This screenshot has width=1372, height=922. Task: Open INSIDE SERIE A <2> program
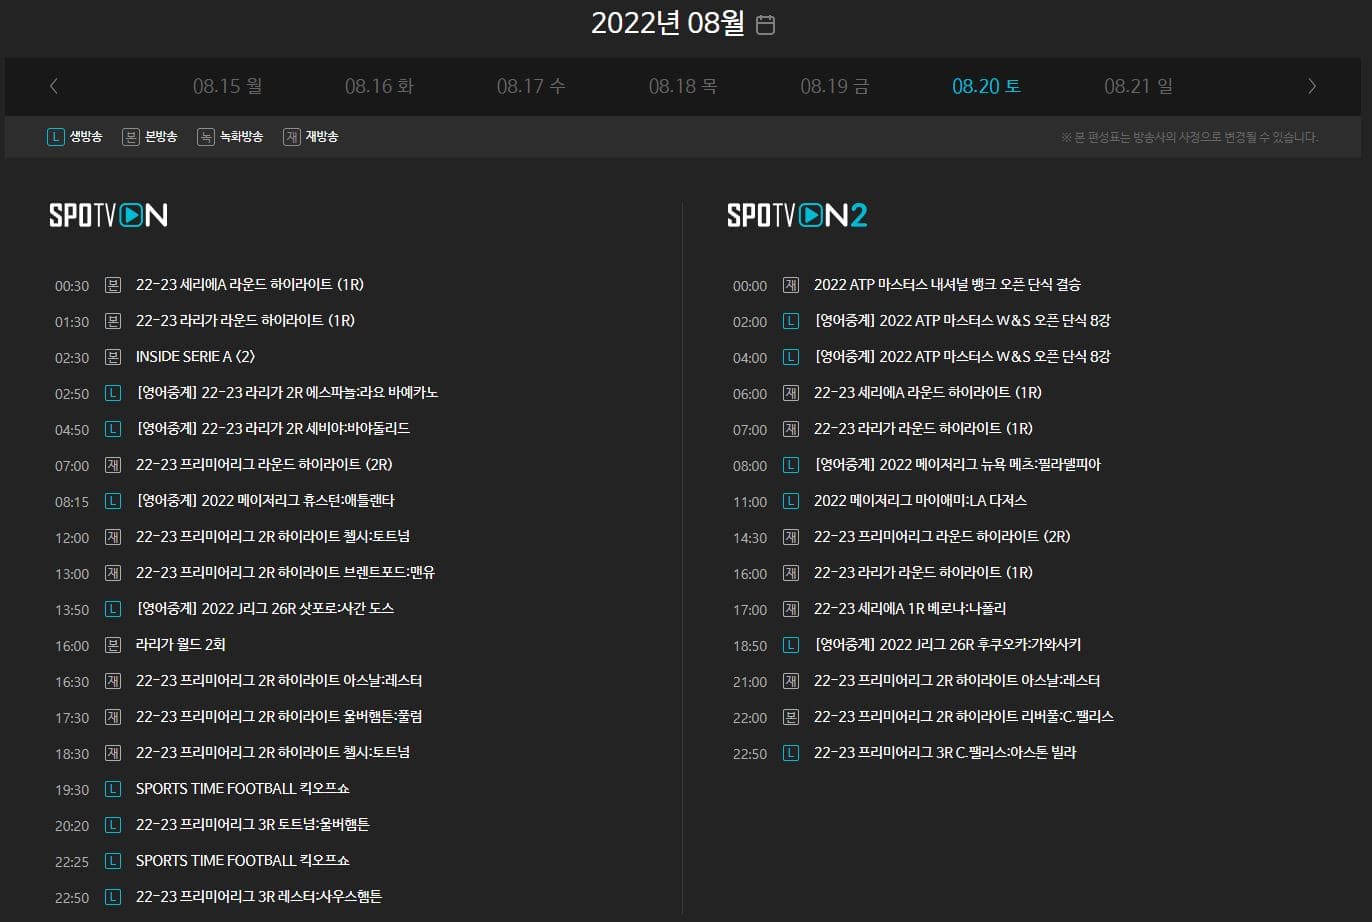point(195,357)
